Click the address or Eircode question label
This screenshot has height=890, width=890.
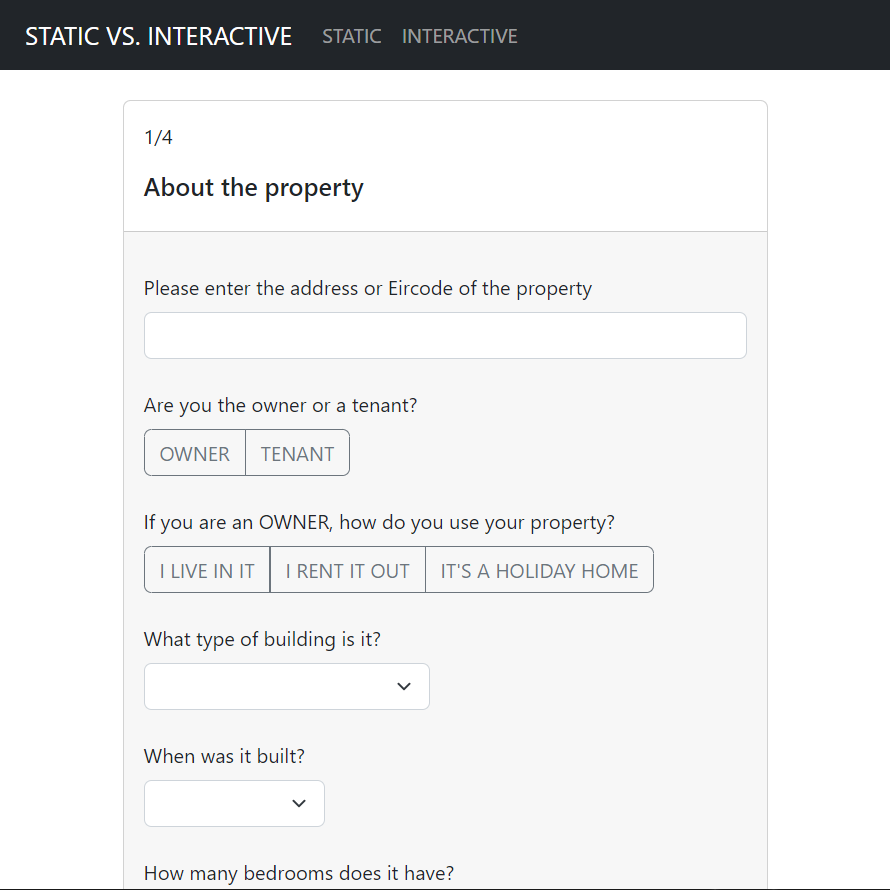click(x=368, y=289)
